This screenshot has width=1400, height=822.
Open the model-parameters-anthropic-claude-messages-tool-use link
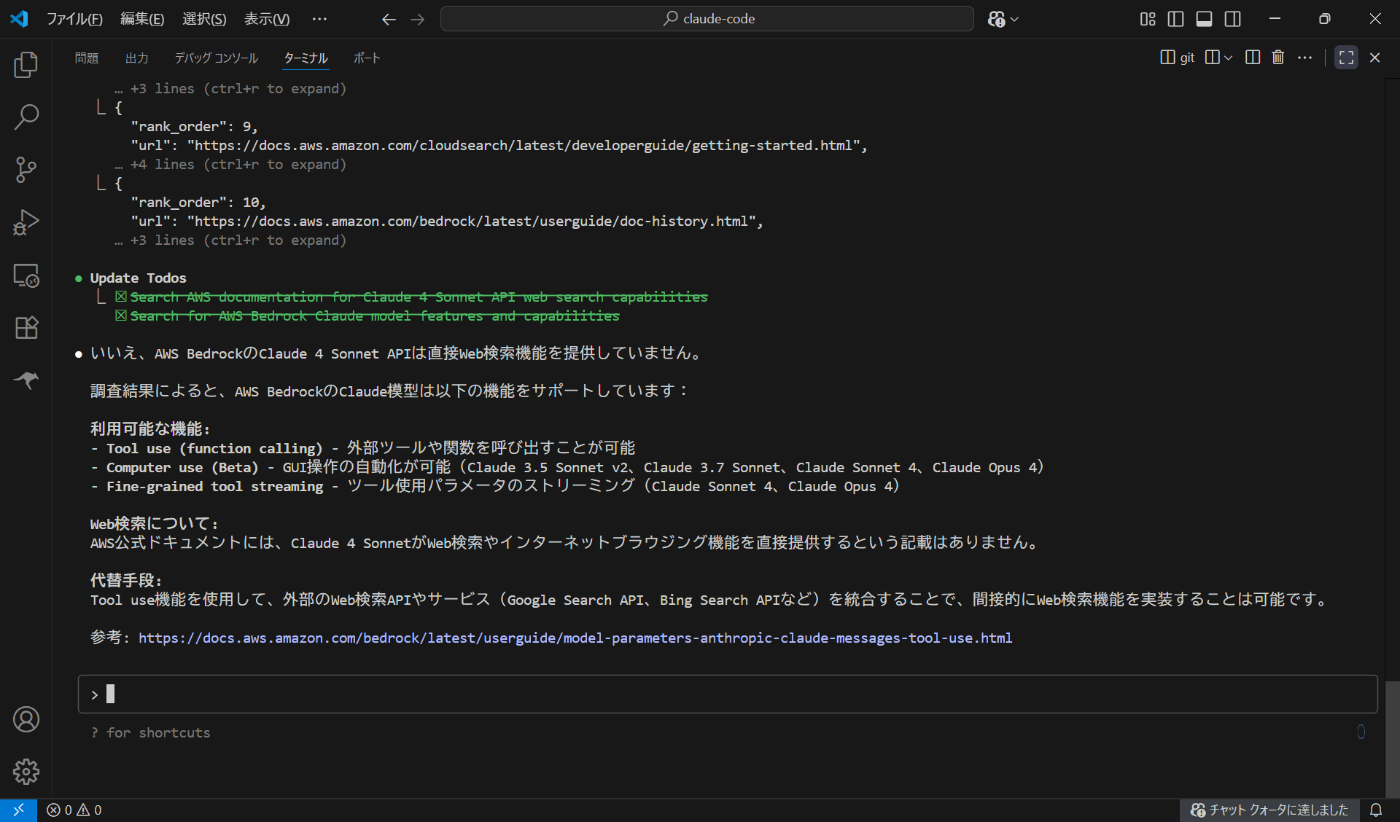click(575, 638)
